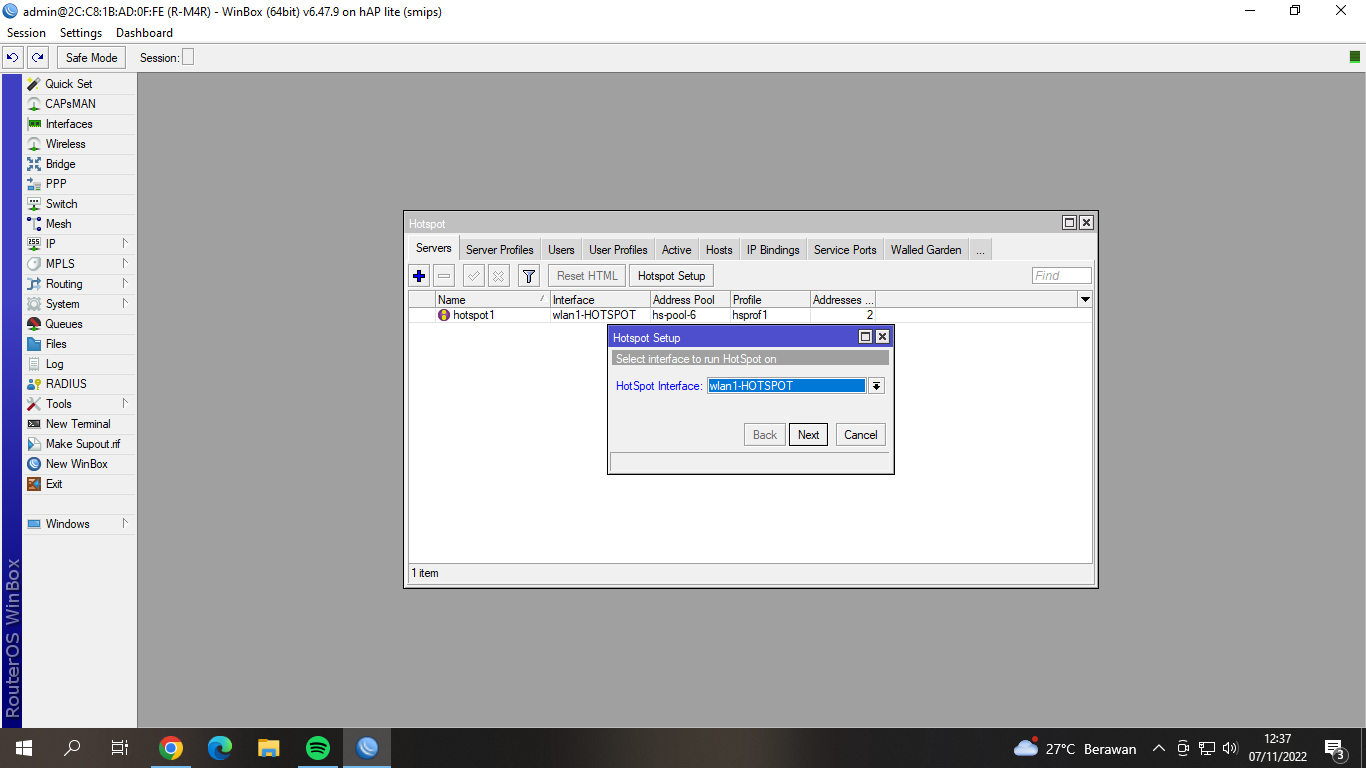The image size is (1366, 768).
Task: Click Cancel in Hotspot Setup dialog
Action: coord(860,435)
